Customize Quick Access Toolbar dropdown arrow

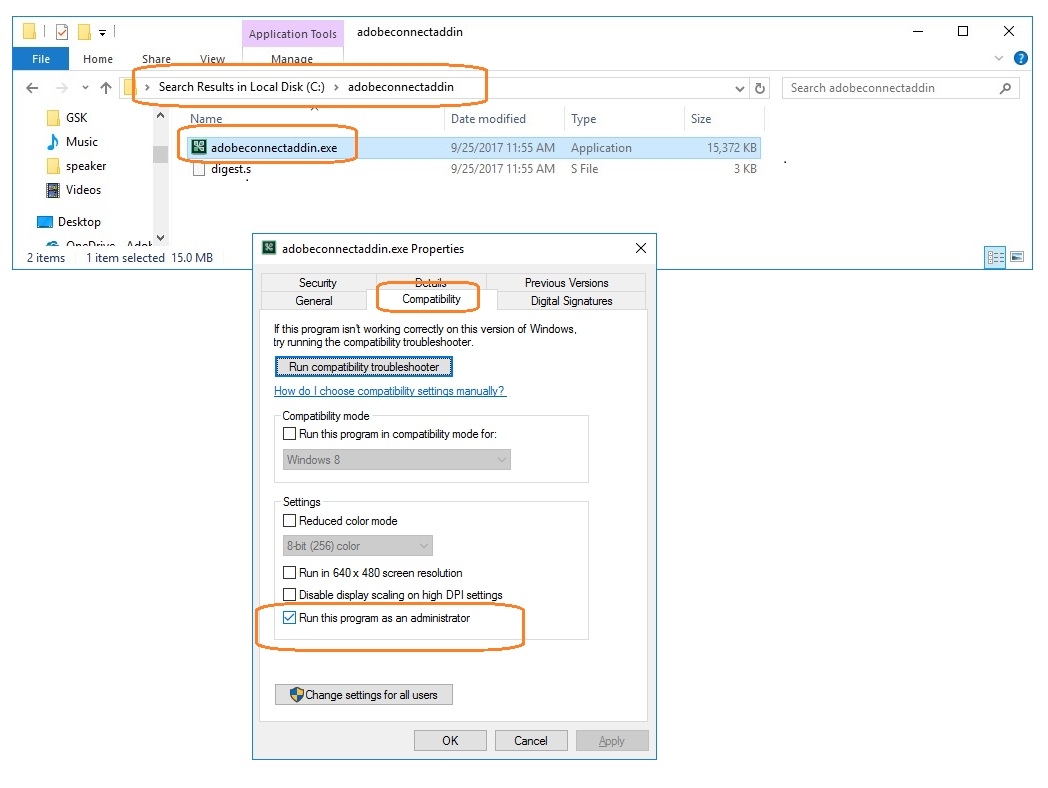point(102,32)
